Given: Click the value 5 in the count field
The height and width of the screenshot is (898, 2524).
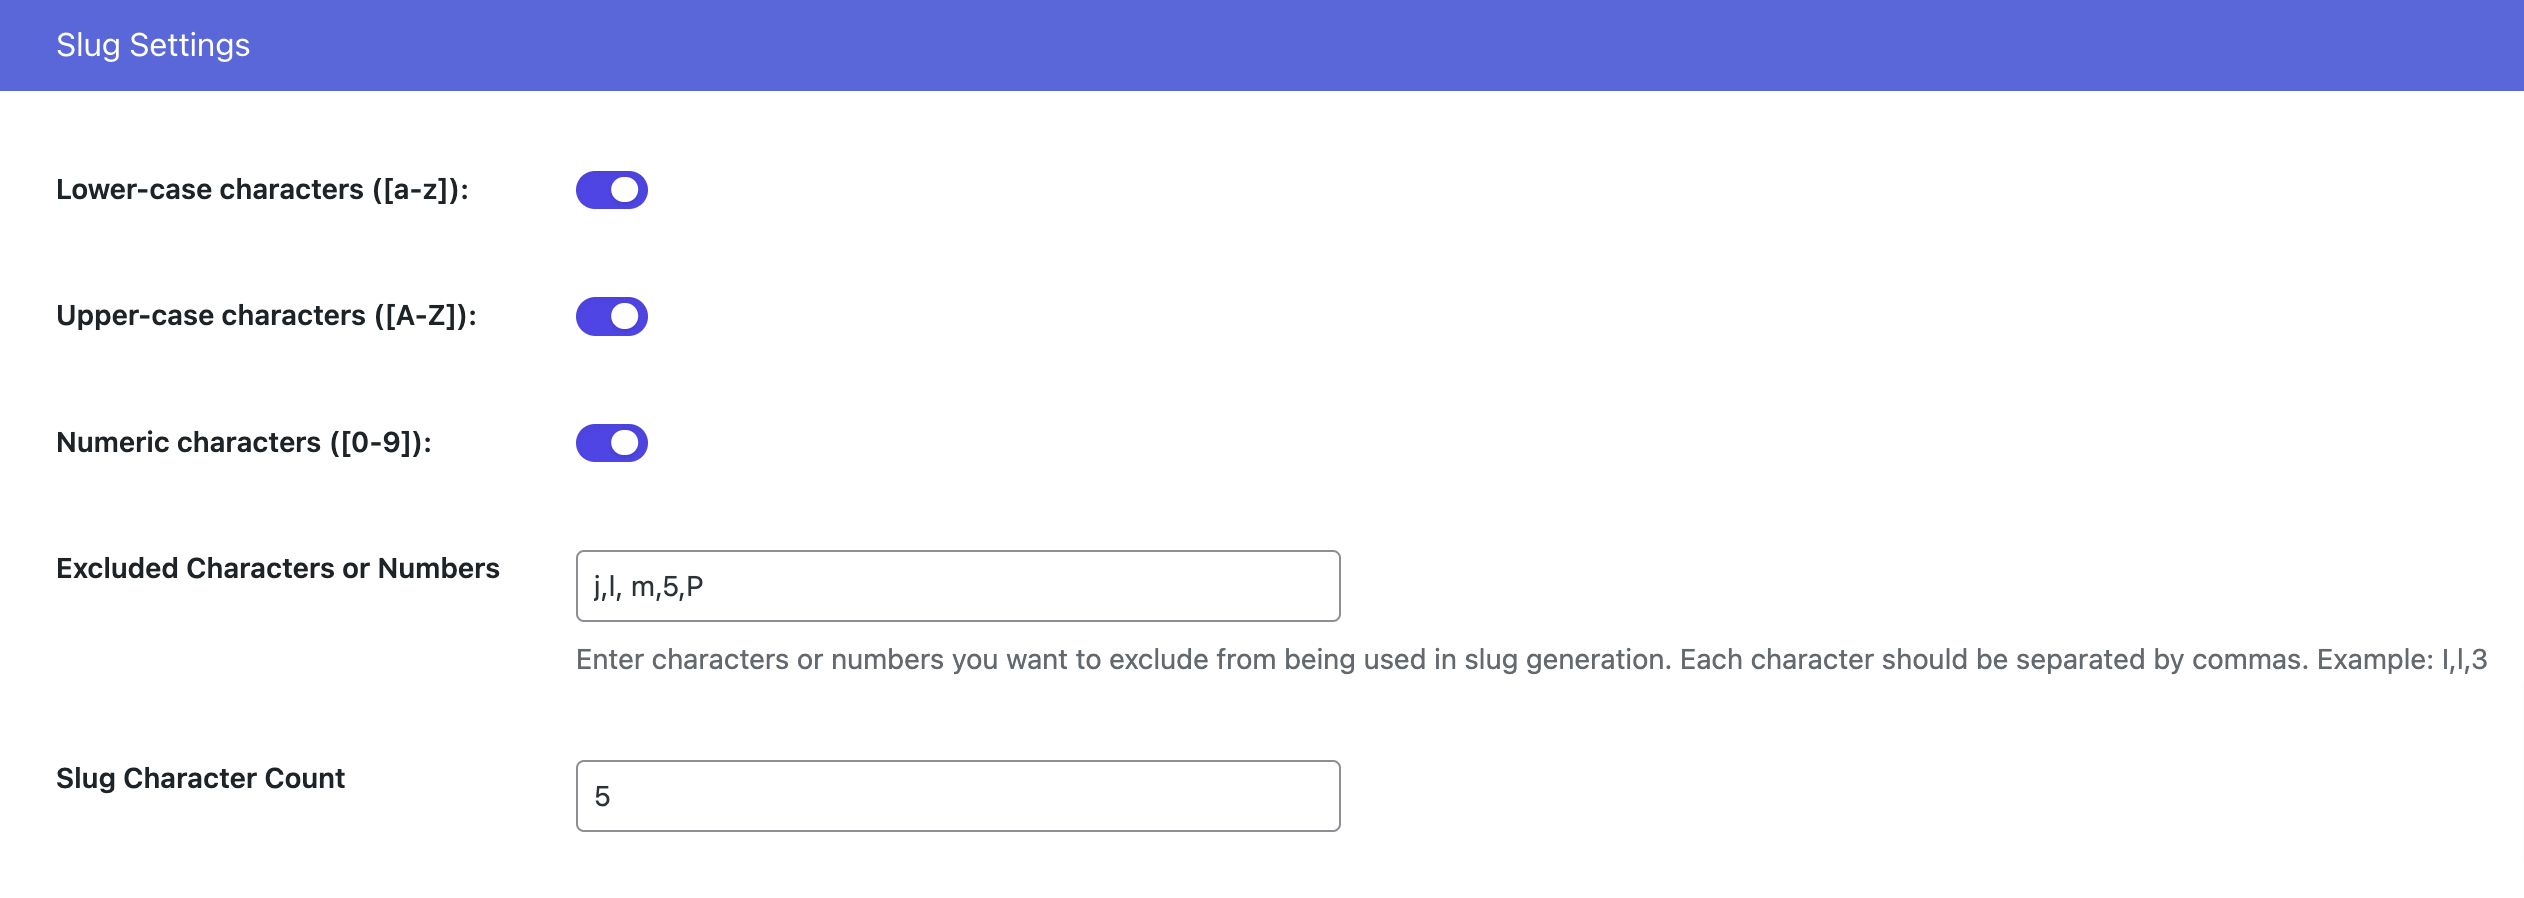Looking at the screenshot, I should tap(602, 797).
